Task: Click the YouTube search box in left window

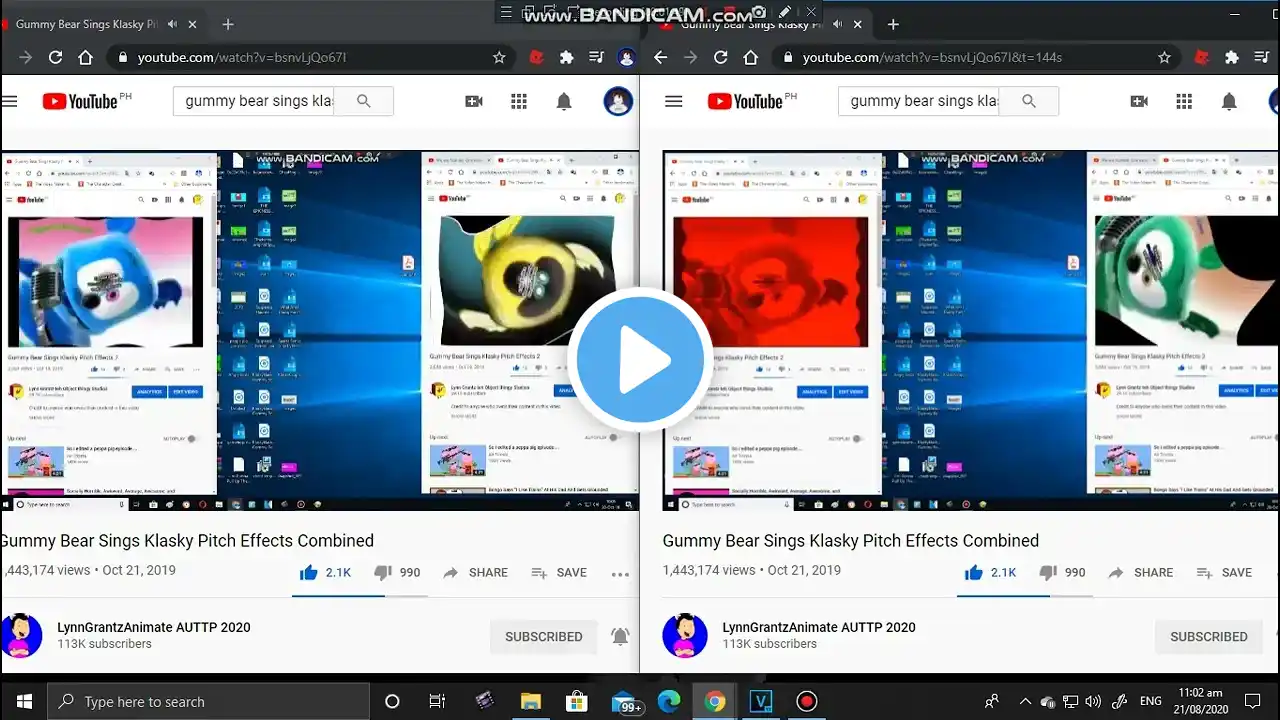Action: (x=254, y=101)
